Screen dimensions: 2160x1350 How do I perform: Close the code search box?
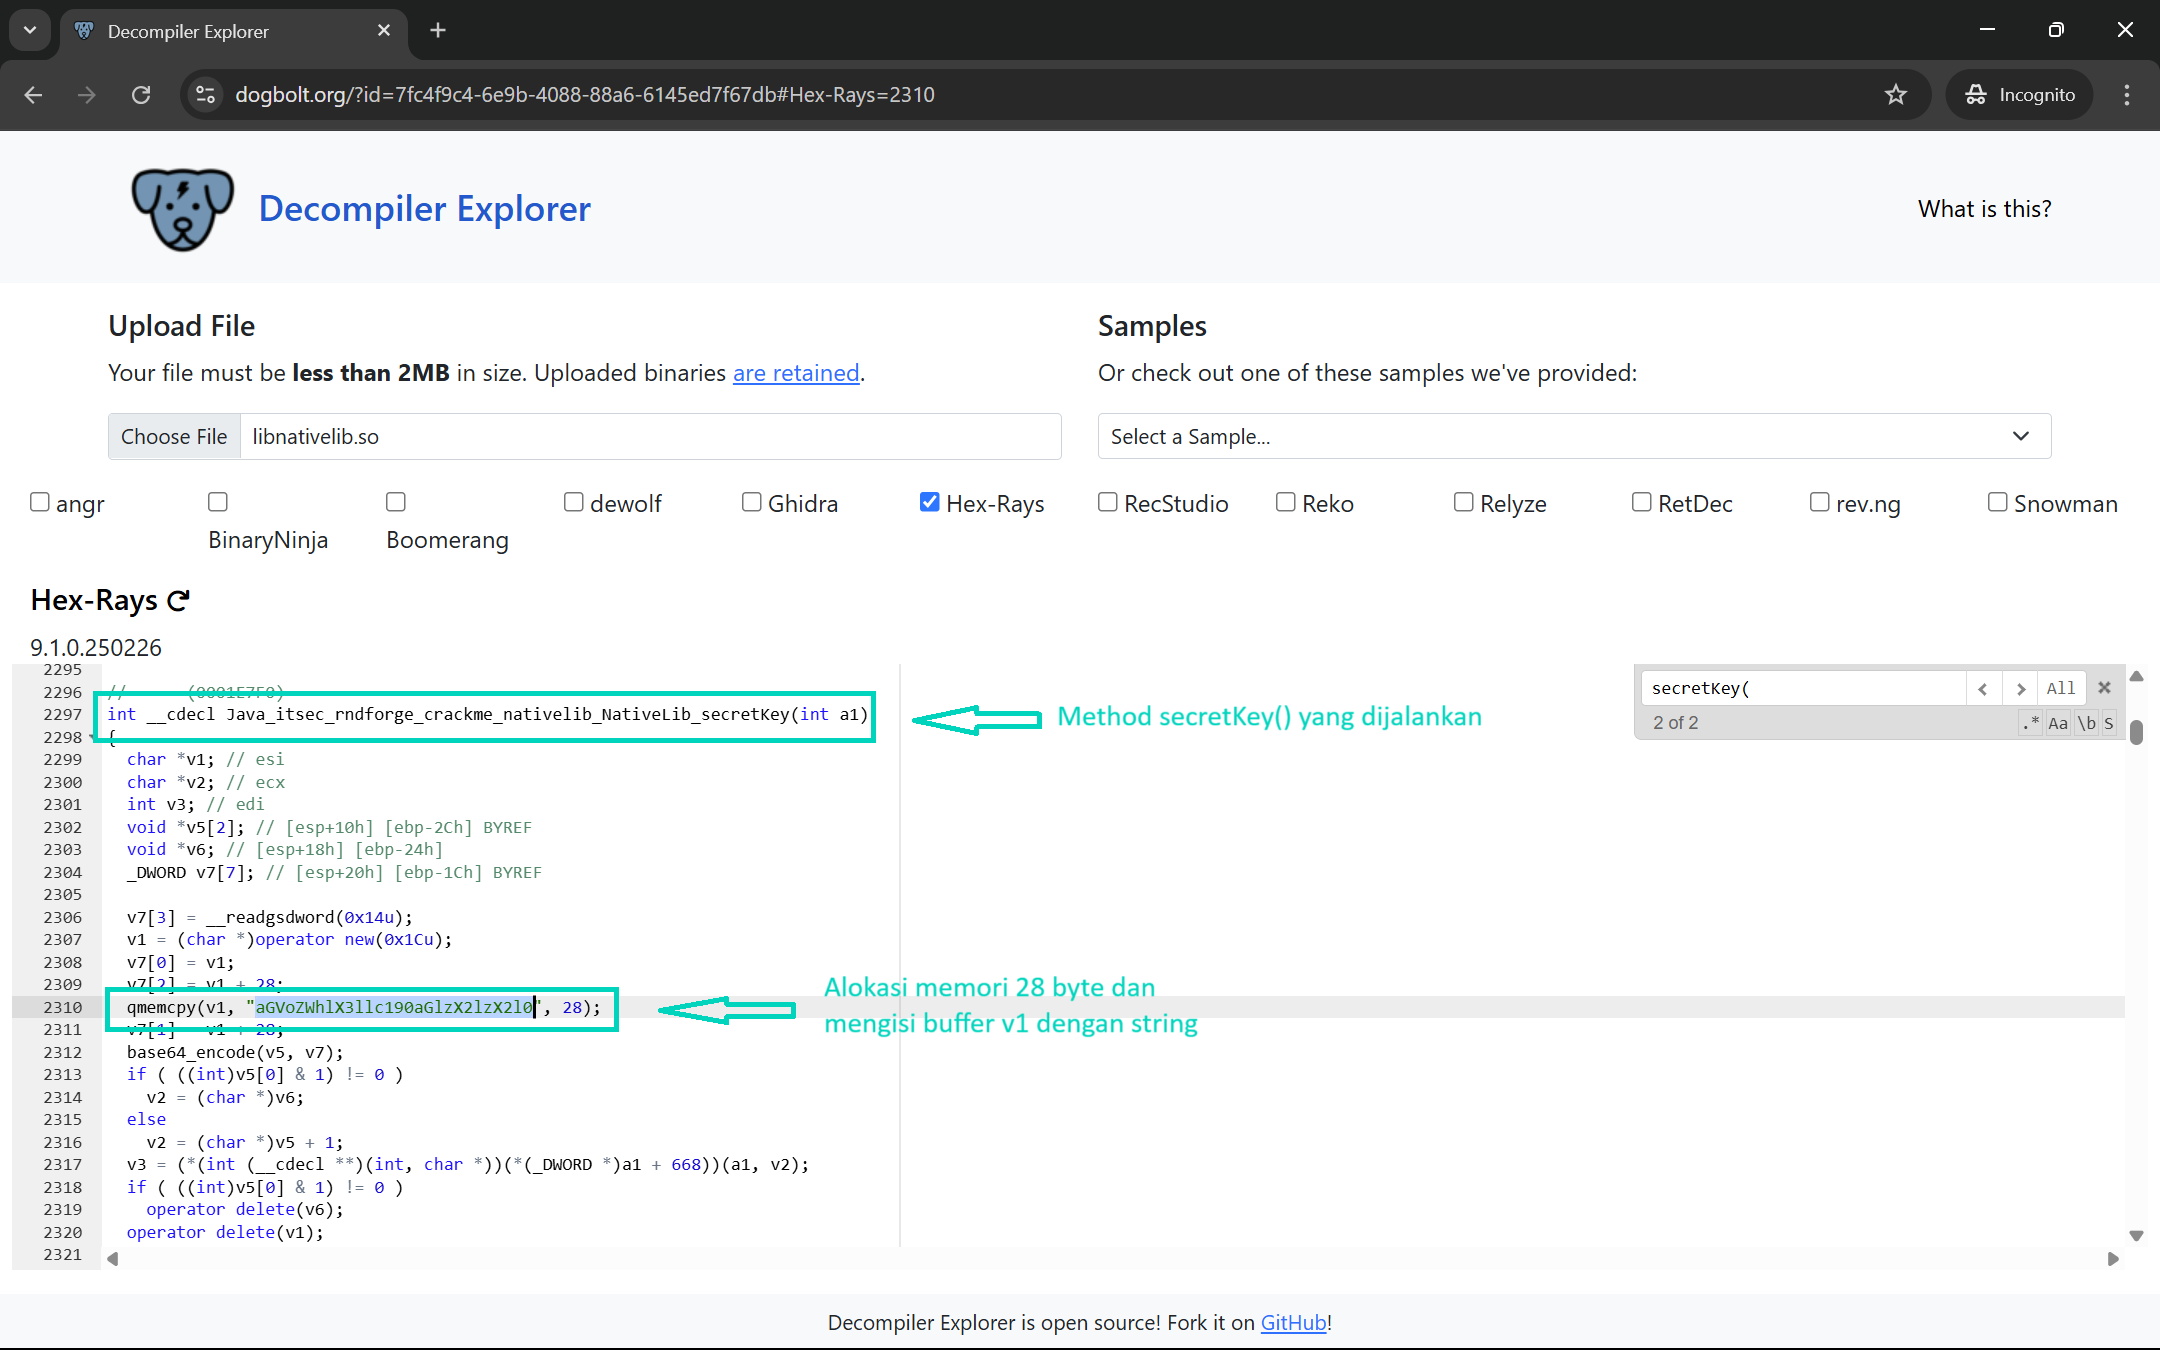(x=2104, y=688)
